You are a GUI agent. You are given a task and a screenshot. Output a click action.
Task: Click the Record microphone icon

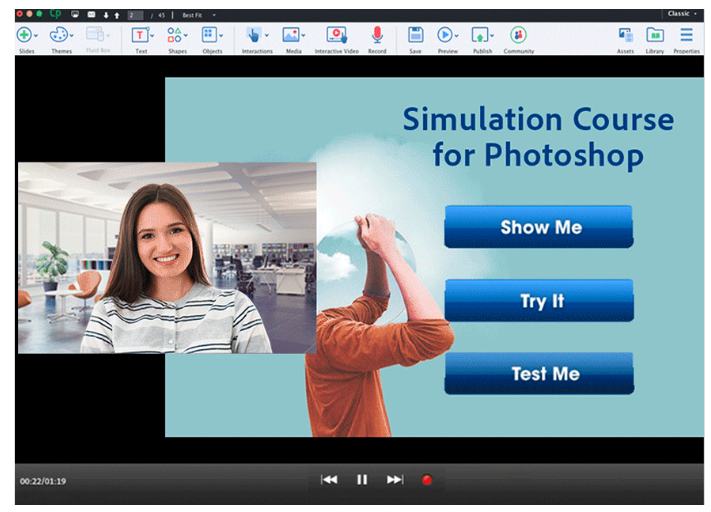[x=377, y=35]
